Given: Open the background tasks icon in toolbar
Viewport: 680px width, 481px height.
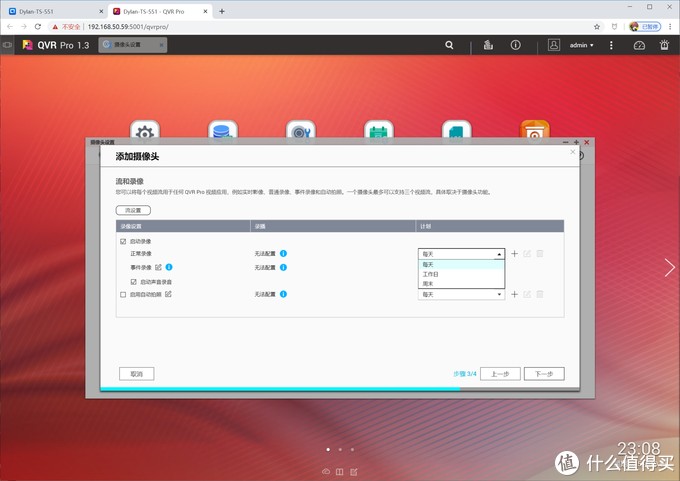Looking at the screenshot, I should (x=488, y=45).
